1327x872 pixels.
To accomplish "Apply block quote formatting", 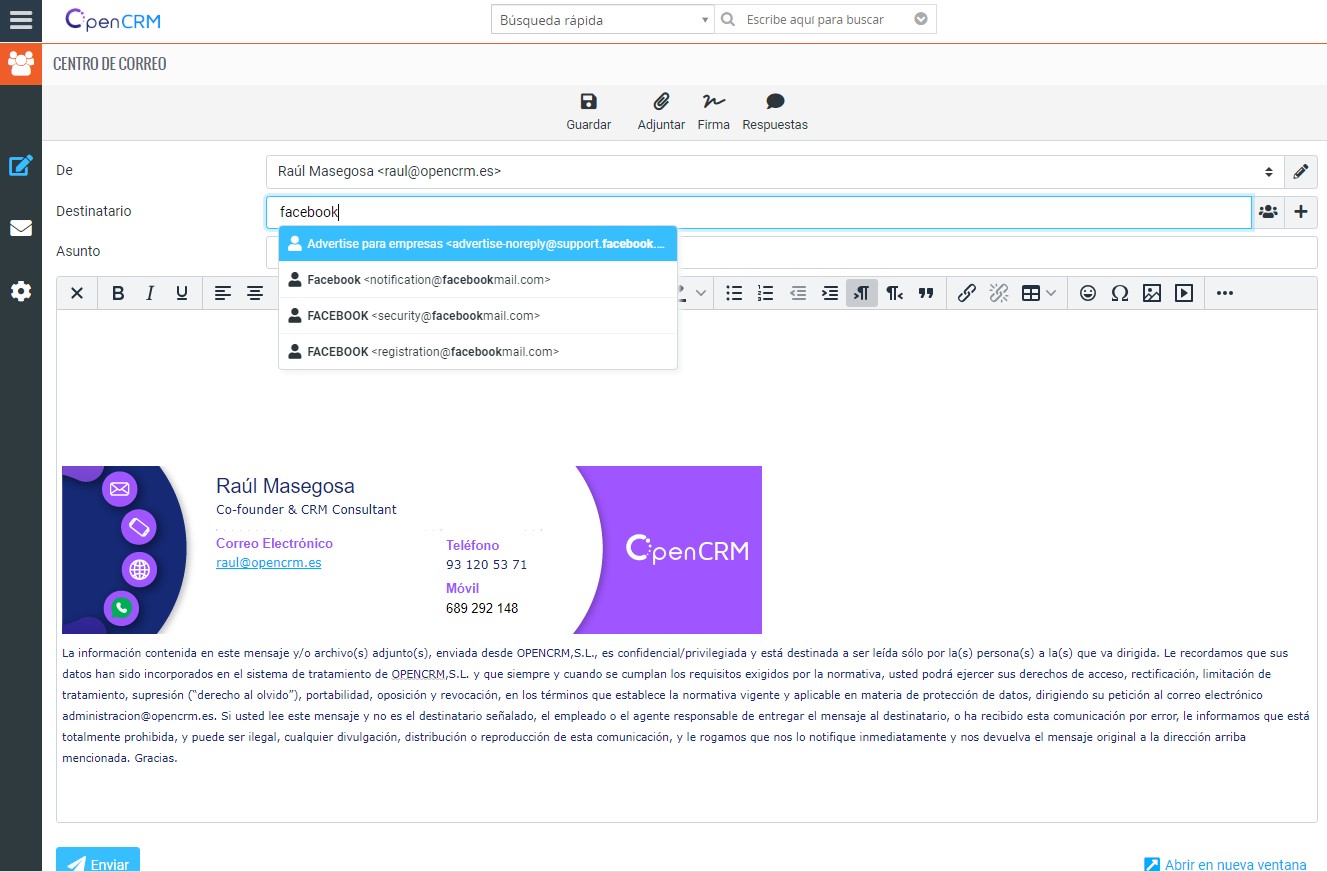I will pos(926,293).
